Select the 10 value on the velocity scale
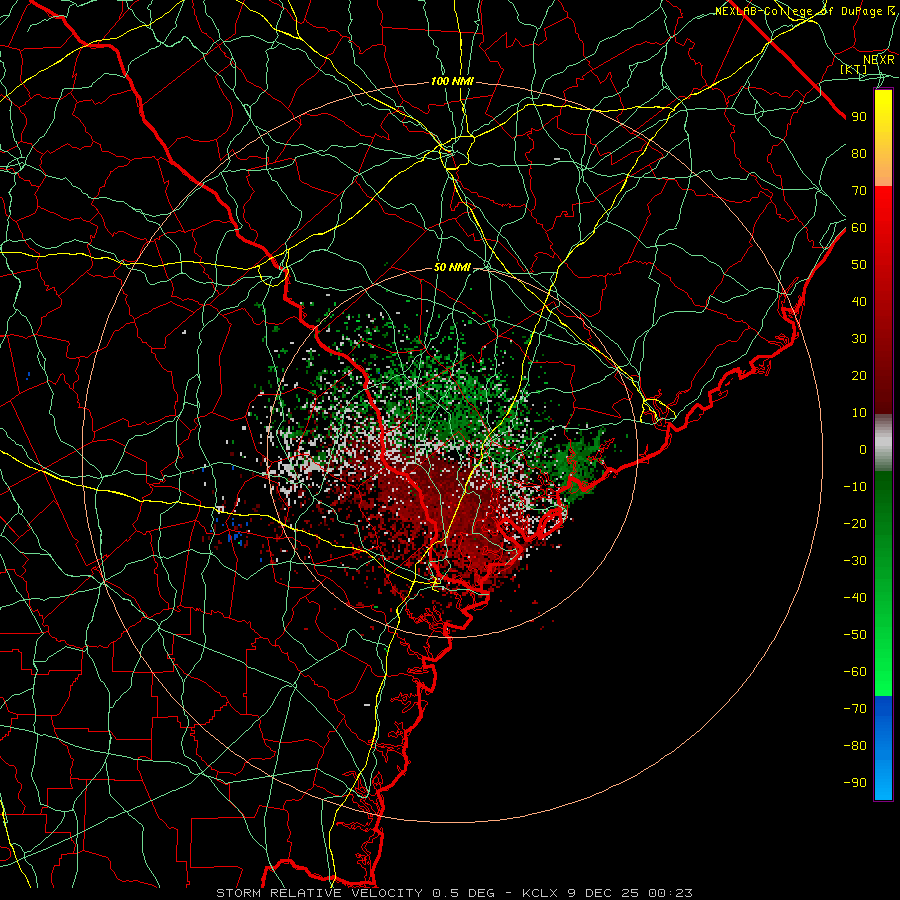Image resolution: width=900 pixels, height=900 pixels. tap(859, 413)
